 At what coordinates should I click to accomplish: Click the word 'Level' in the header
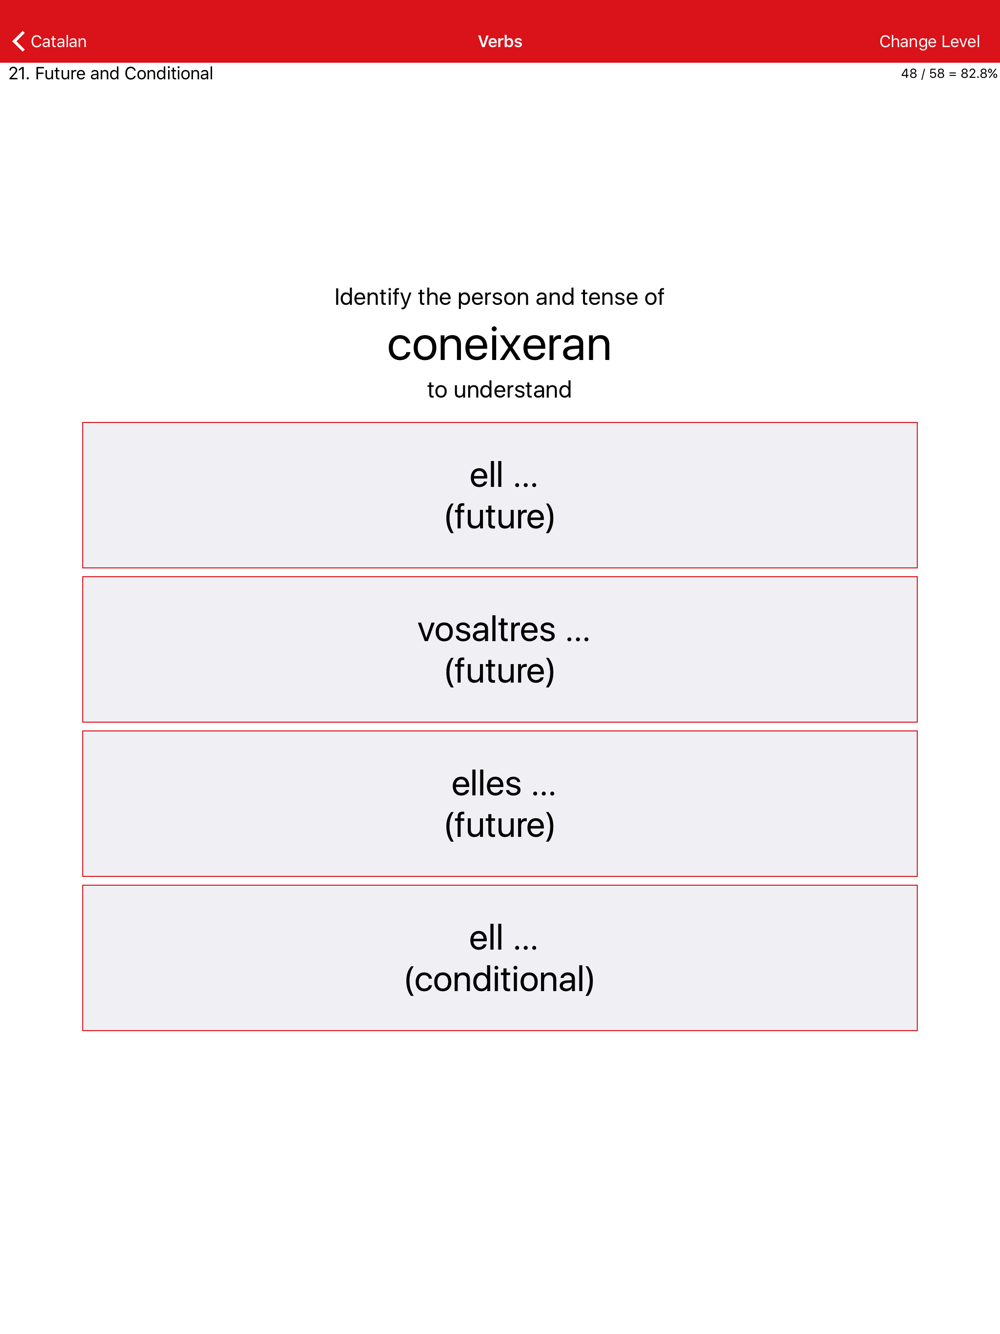(x=959, y=41)
